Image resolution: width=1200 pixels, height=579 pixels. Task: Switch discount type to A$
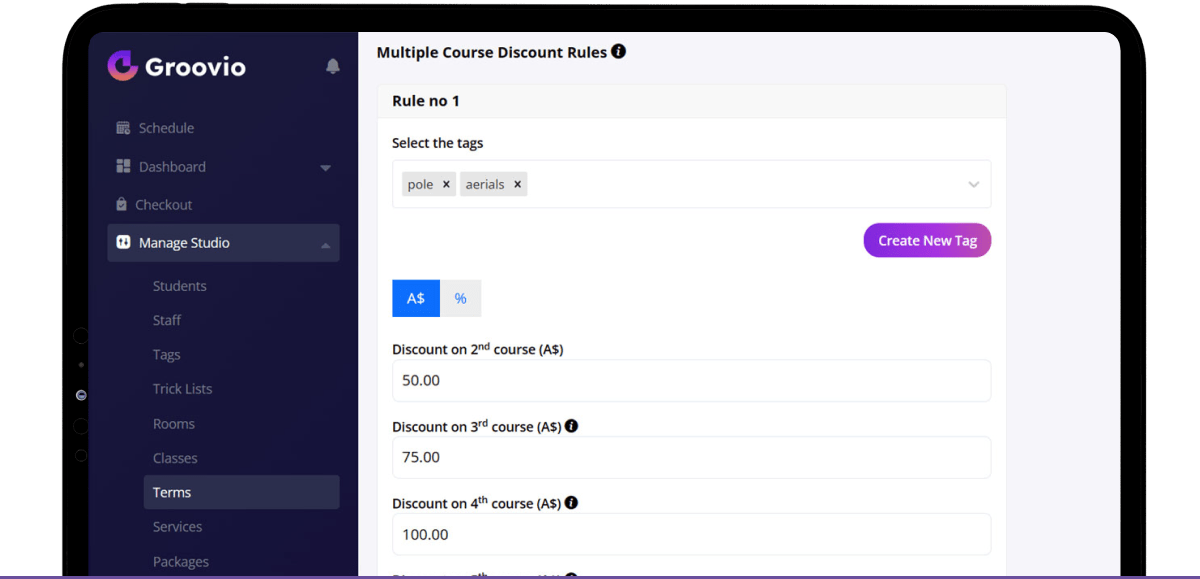pyautogui.click(x=416, y=298)
